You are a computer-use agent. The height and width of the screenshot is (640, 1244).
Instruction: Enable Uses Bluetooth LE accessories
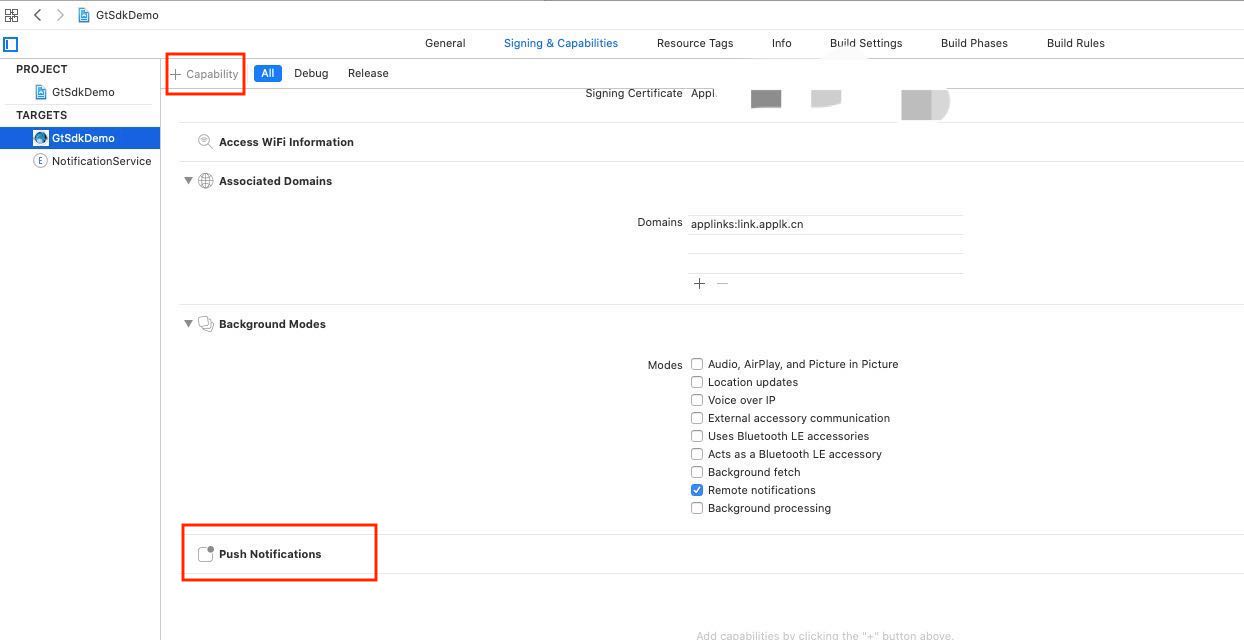(697, 436)
